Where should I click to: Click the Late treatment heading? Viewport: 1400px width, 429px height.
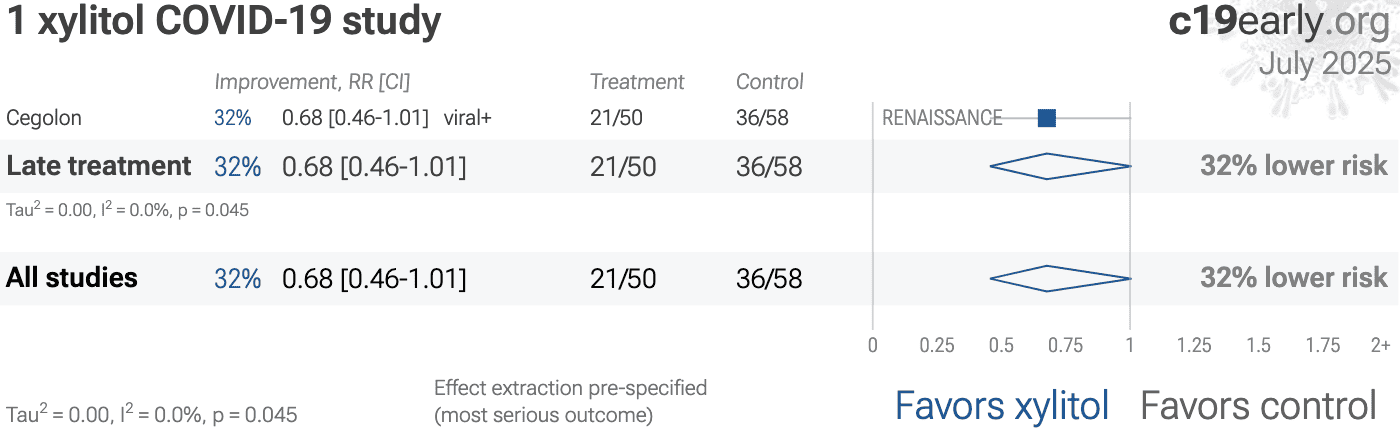[98, 166]
